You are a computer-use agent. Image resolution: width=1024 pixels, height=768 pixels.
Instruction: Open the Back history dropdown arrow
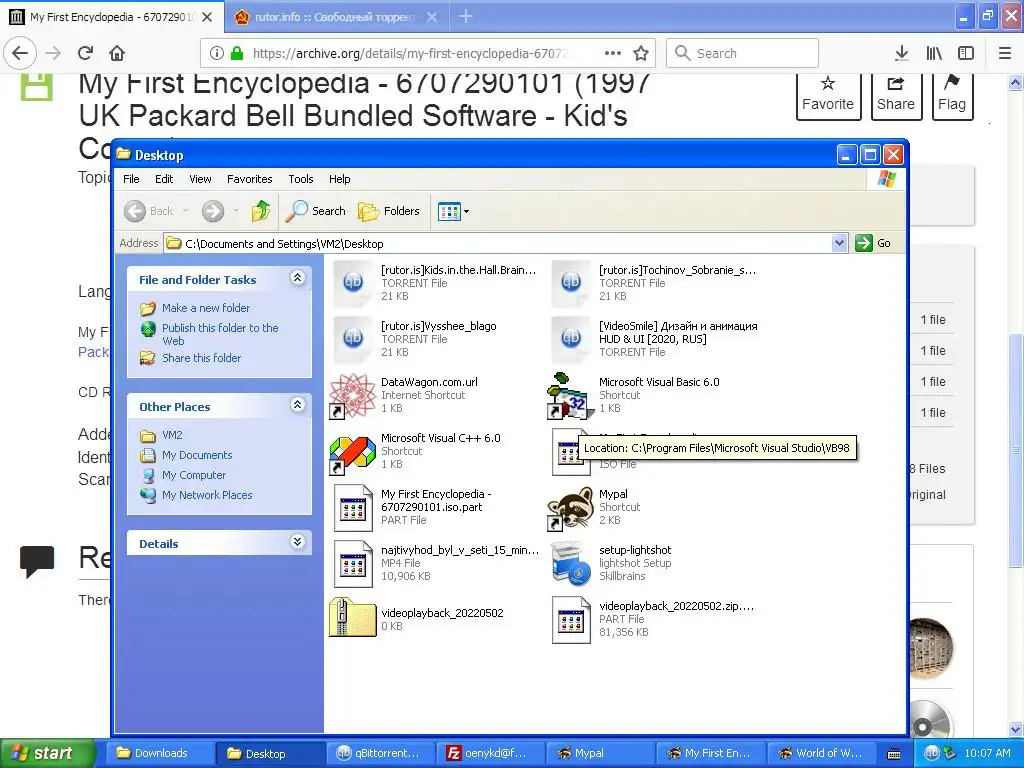tap(185, 211)
